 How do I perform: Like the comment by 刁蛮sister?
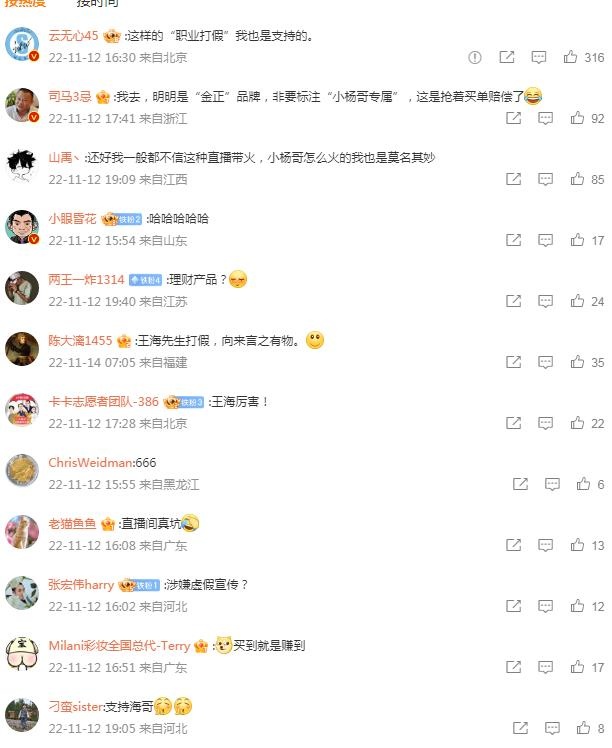click(x=583, y=728)
